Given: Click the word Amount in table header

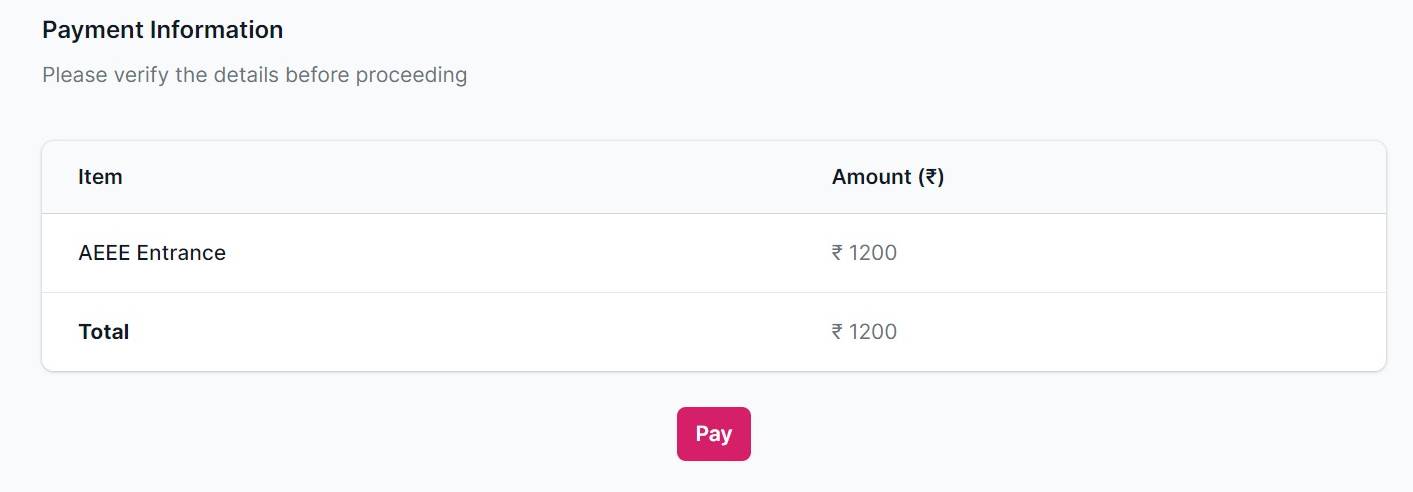Looking at the screenshot, I should (x=870, y=177).
